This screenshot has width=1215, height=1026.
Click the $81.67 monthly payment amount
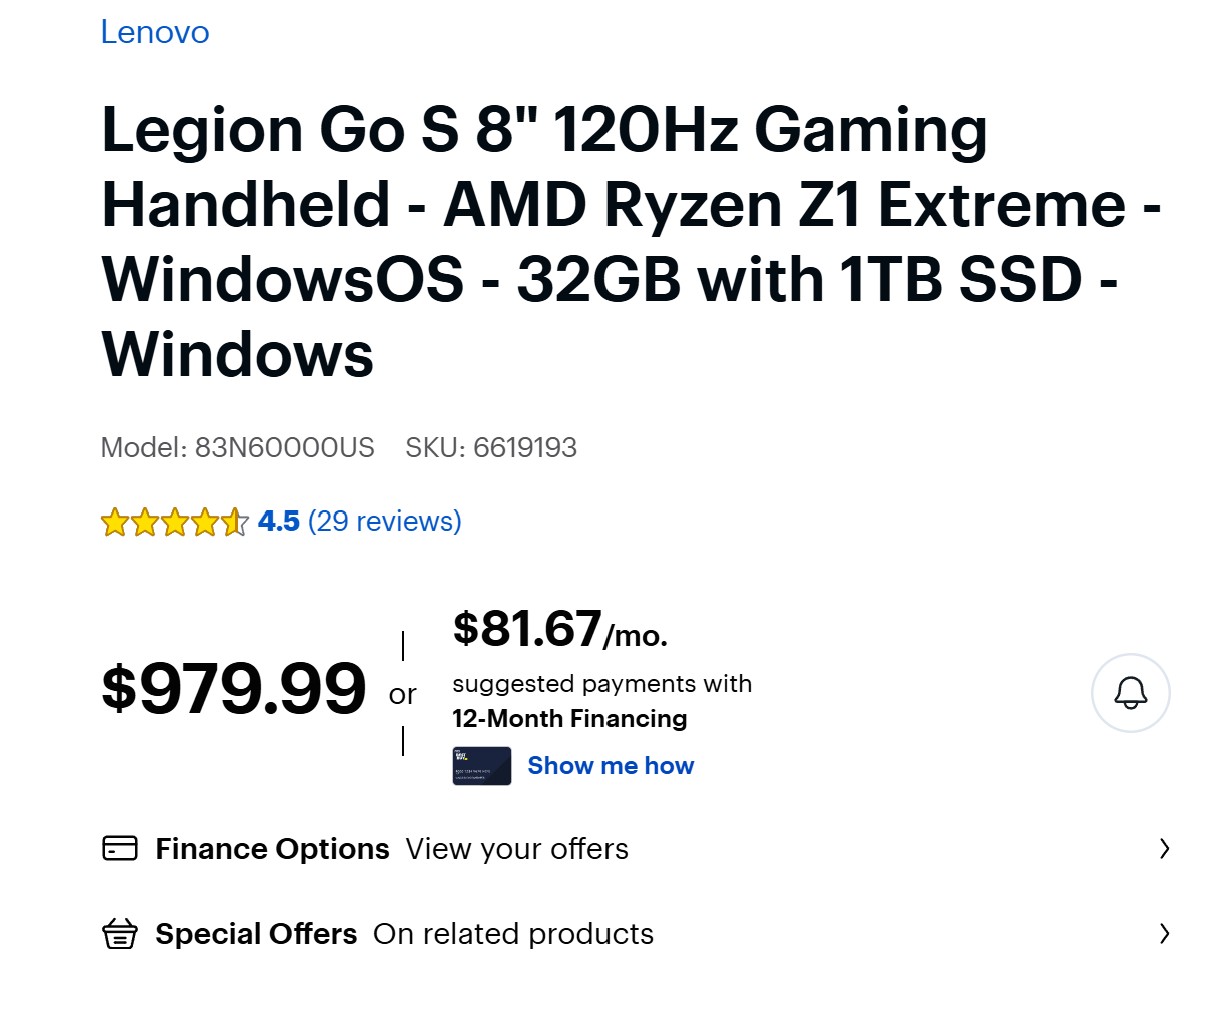[x=527, y=629]
